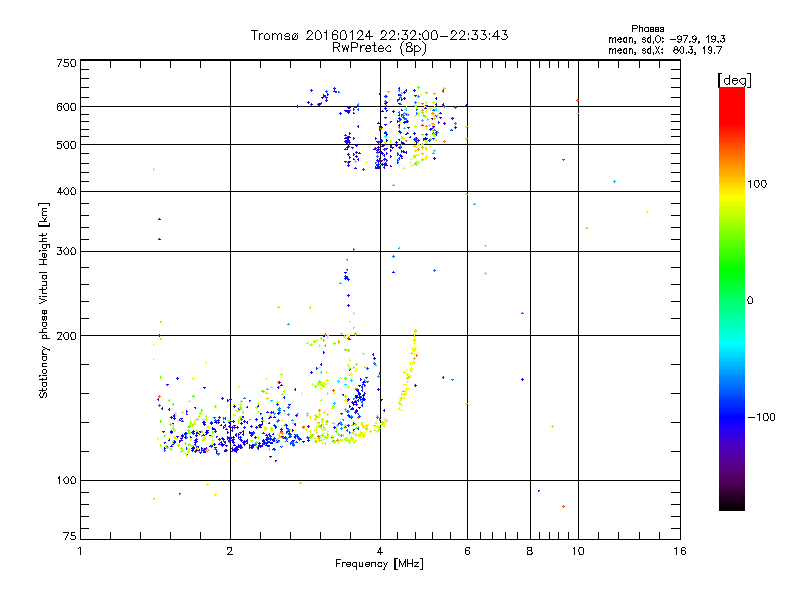800x600 pixels.
Task: Click the x-axis tick label '2'
Action: coord(230,551)
